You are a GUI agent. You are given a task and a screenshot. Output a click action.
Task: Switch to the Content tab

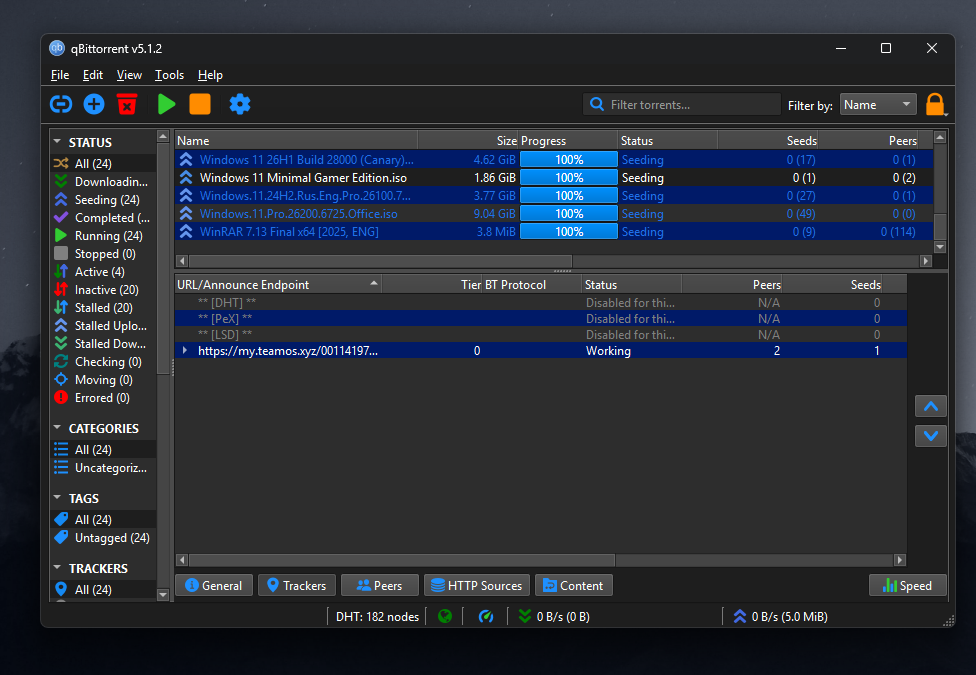pyautogui.click(x=573, y=585)
